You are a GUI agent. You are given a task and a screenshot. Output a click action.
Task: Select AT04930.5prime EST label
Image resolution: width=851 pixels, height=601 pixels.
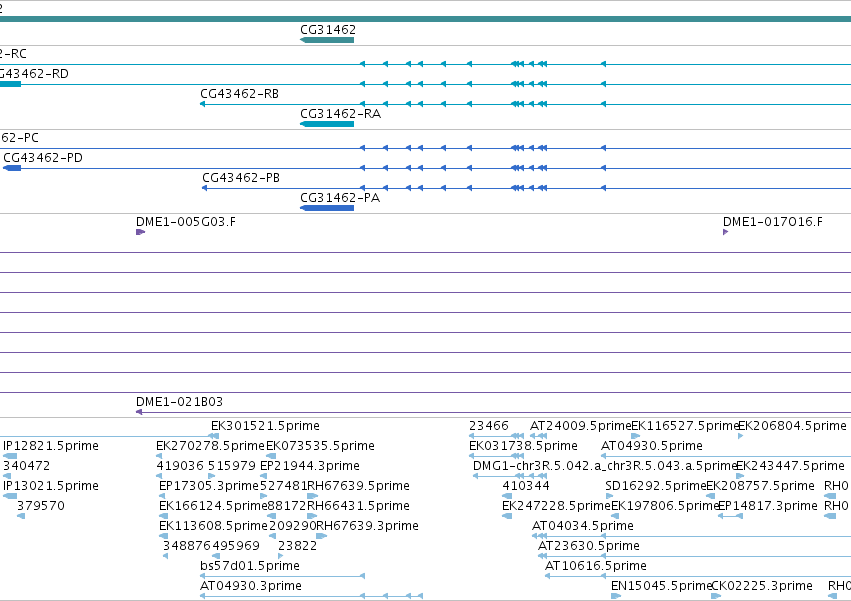click(x=652, y=446)
